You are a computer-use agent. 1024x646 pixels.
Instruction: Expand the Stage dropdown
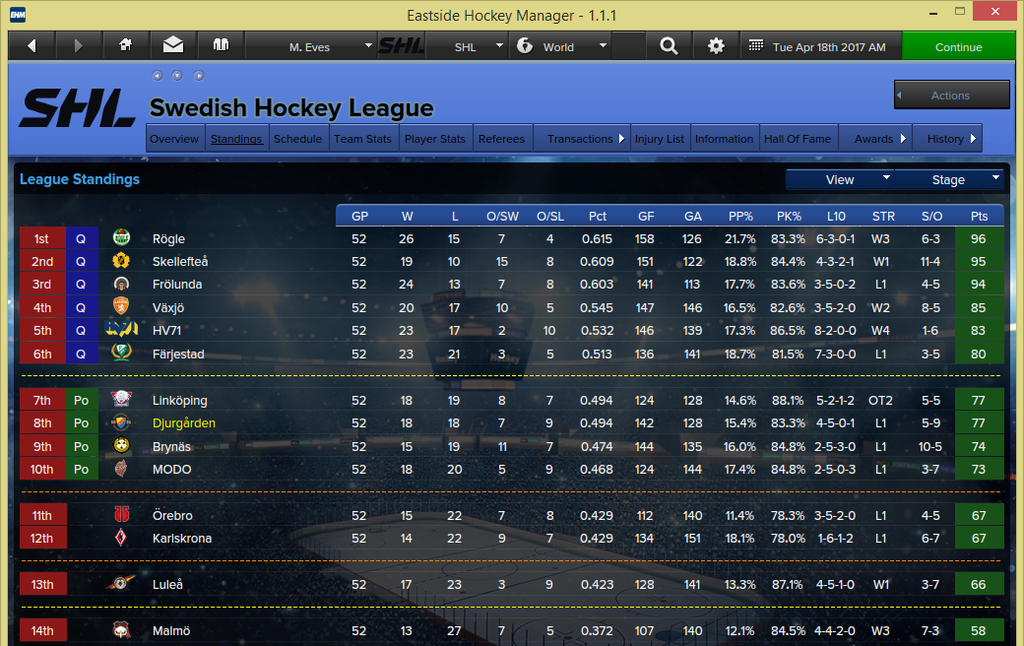(949, 180)
